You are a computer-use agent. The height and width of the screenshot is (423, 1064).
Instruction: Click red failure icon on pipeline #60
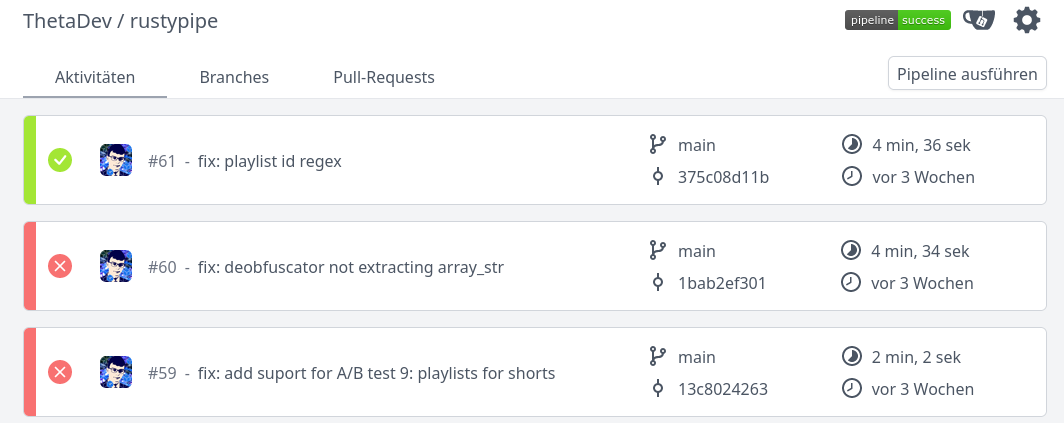pos(60,266)
